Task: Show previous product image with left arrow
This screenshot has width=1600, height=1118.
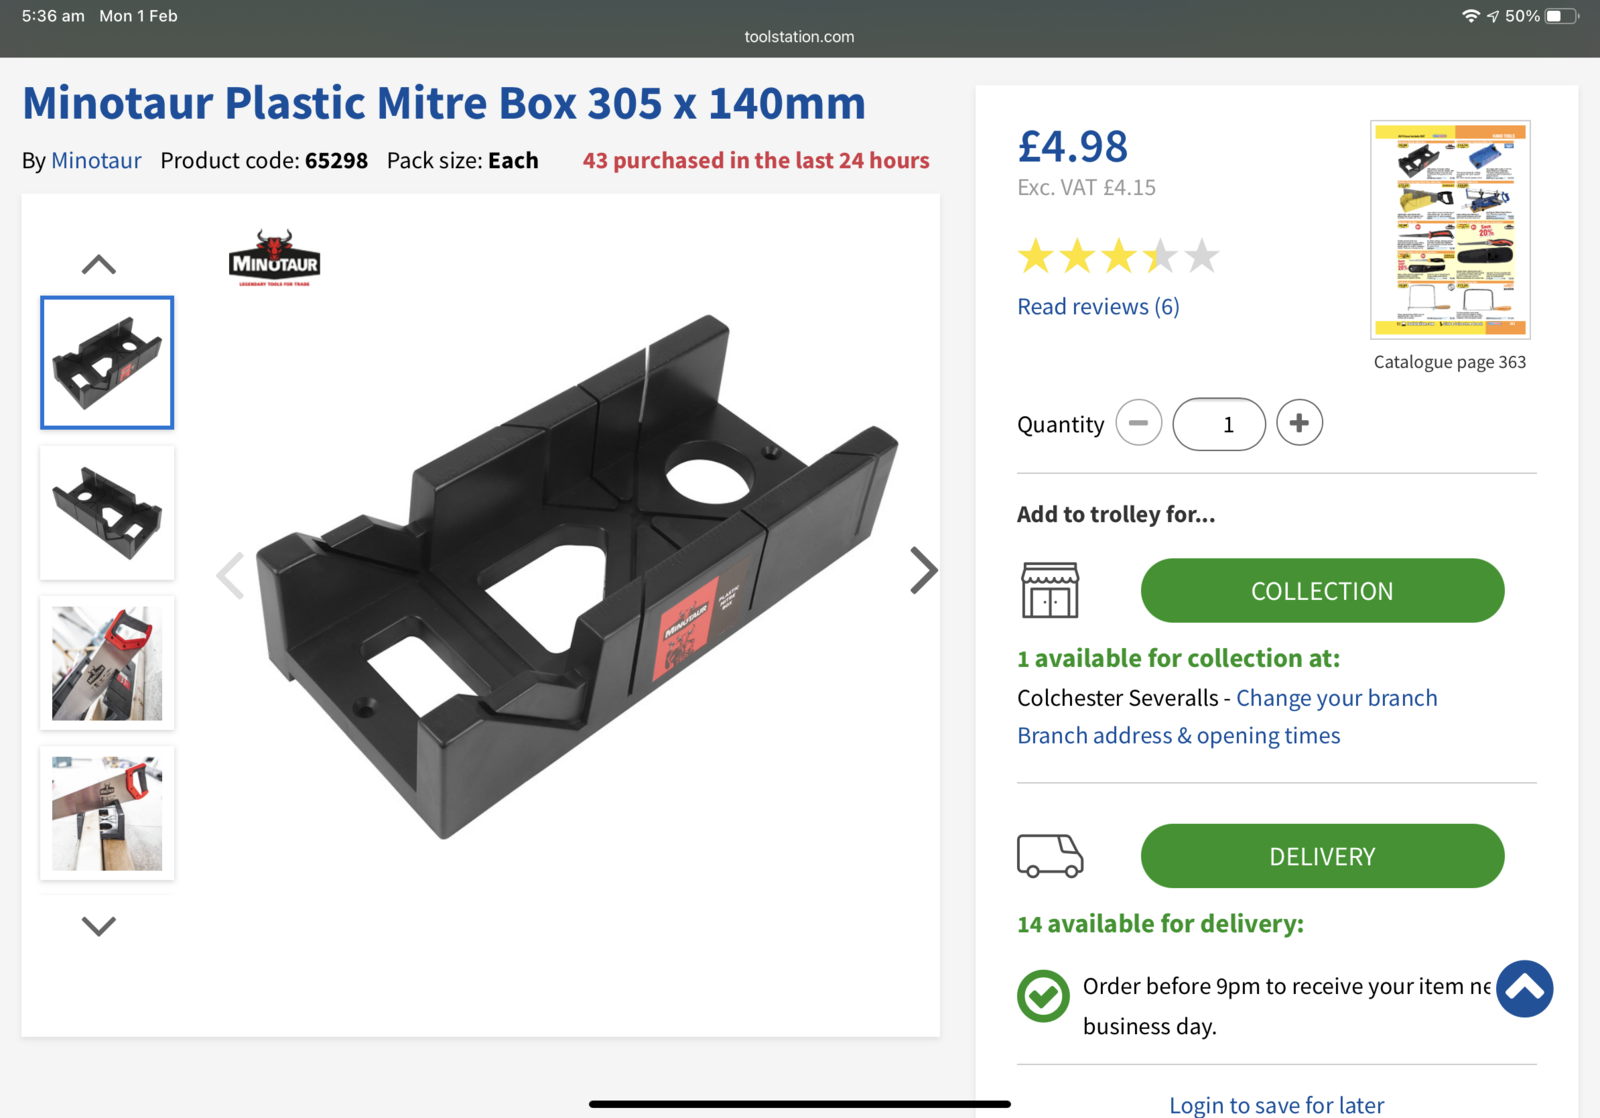Action: pyautogui.click(x=231, y=575)
